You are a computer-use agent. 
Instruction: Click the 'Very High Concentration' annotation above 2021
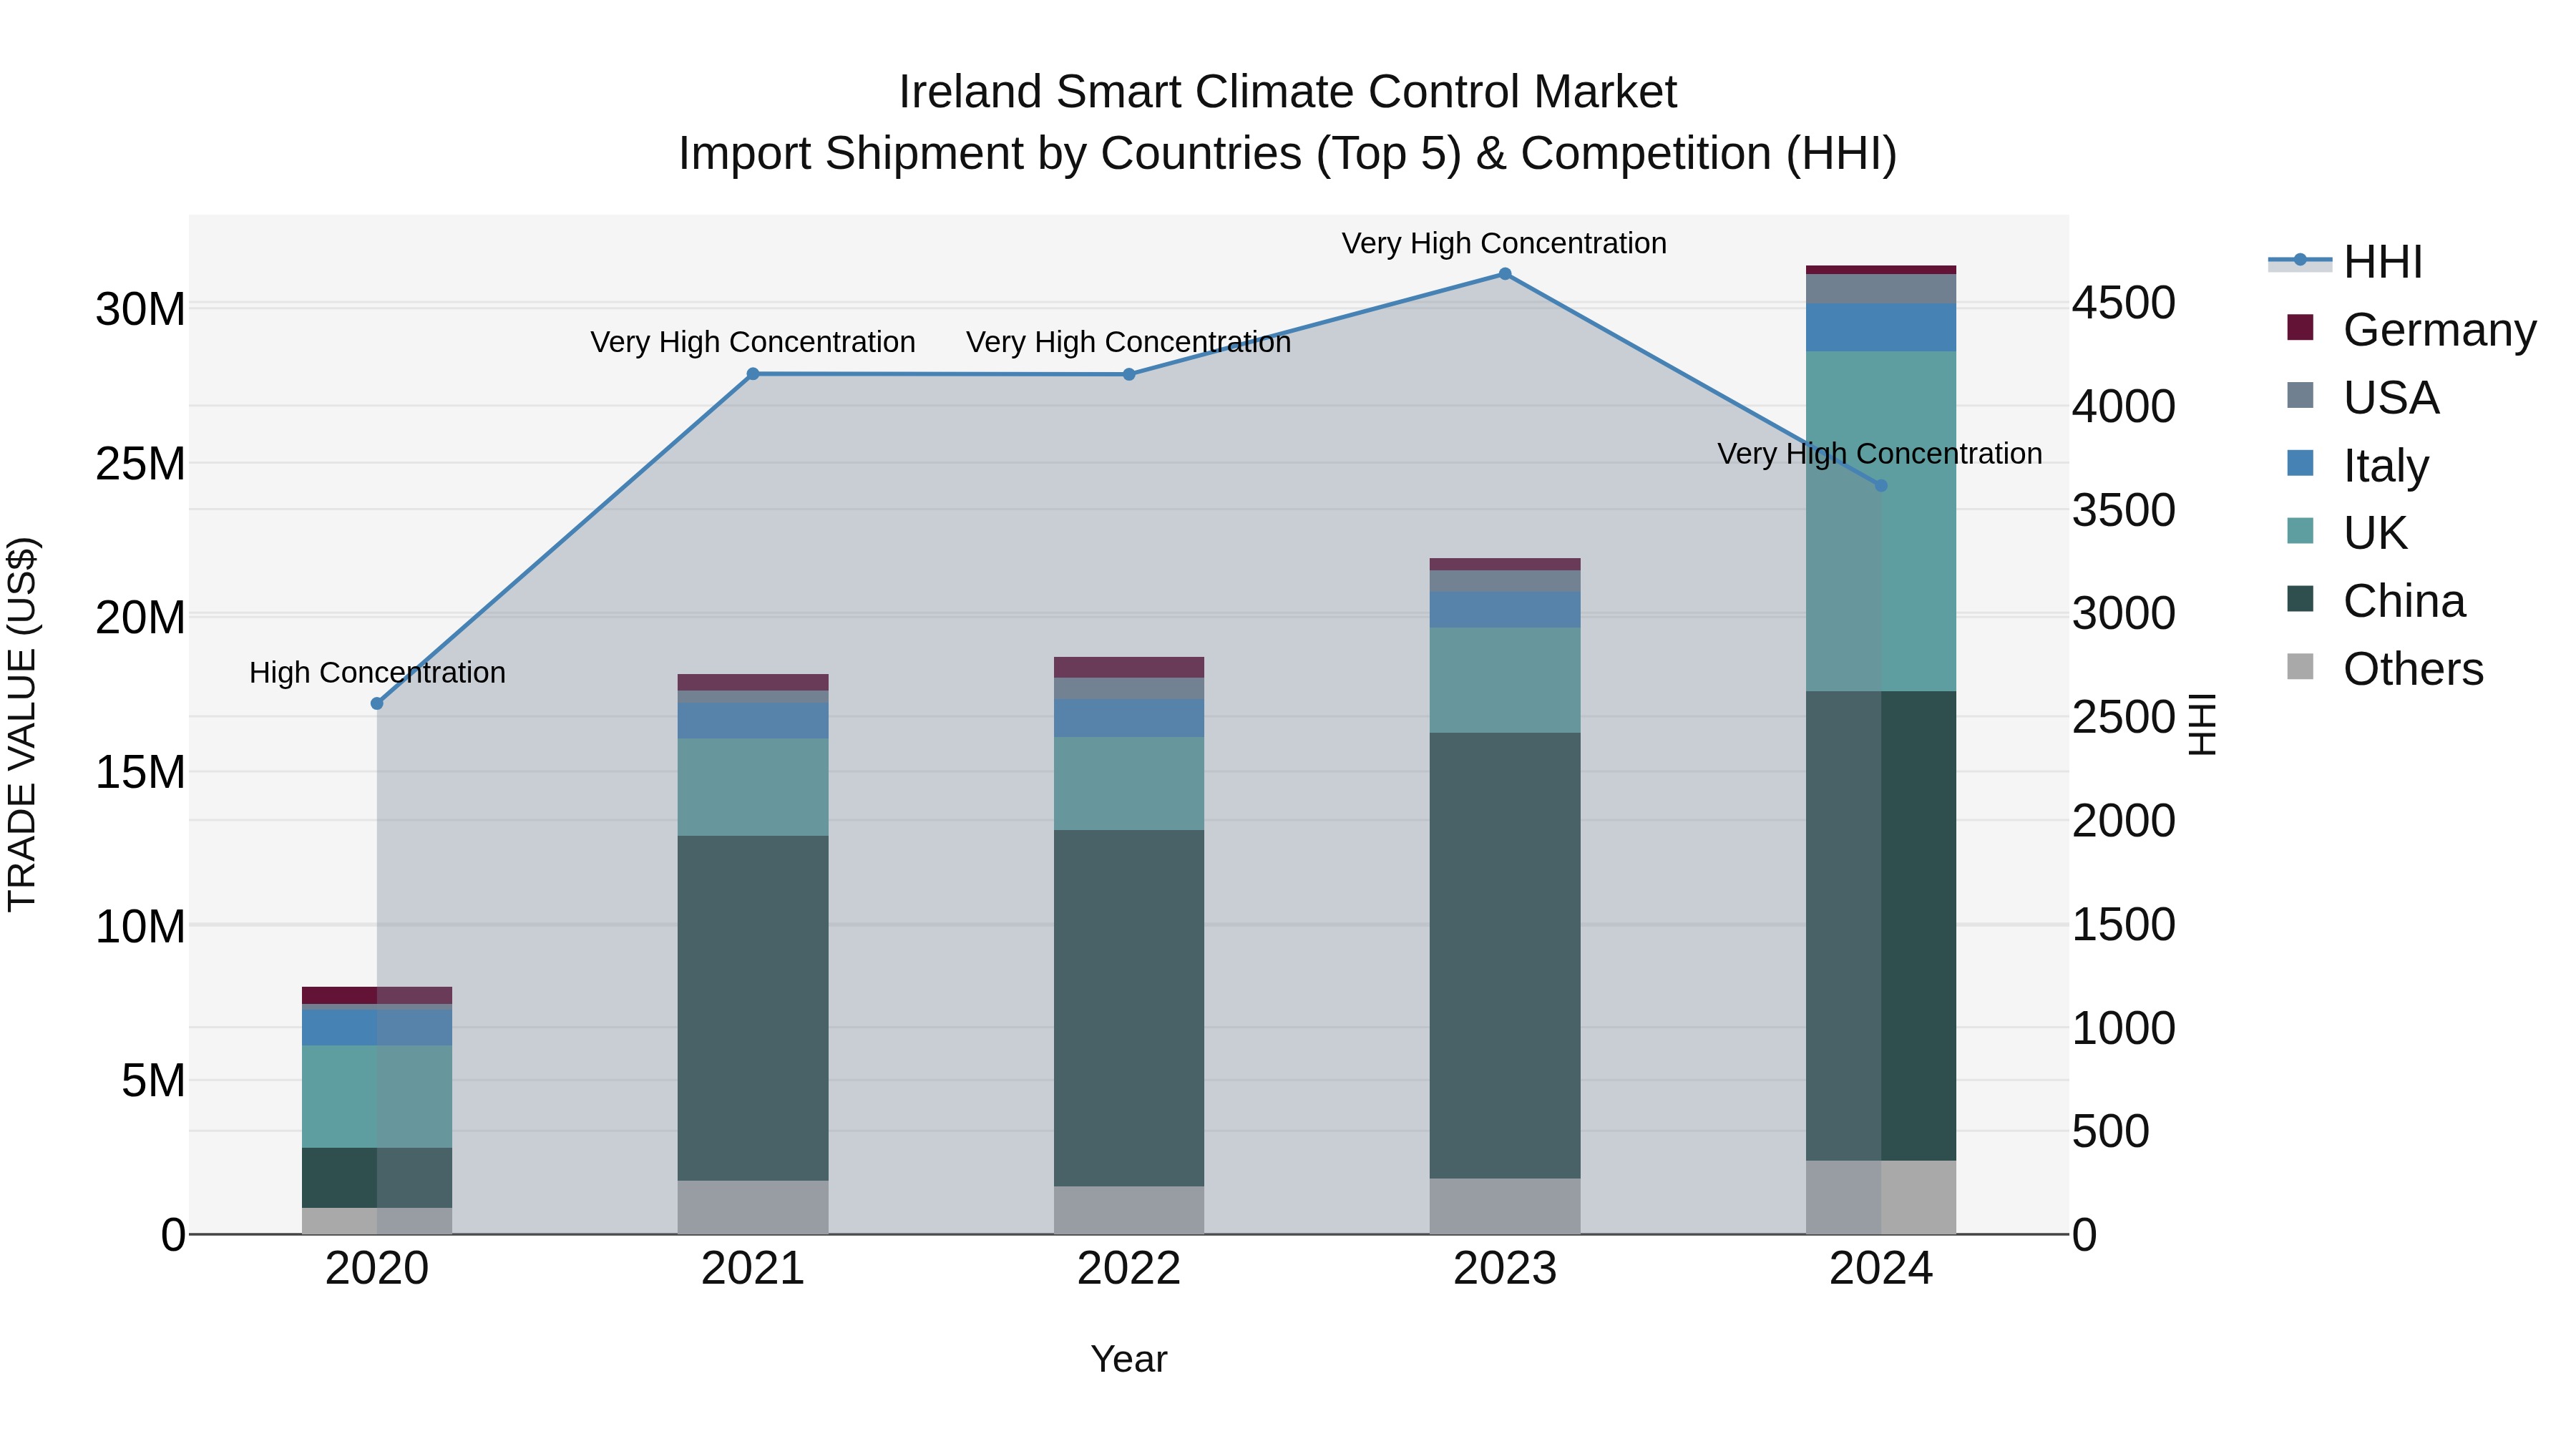click(753, 342)
